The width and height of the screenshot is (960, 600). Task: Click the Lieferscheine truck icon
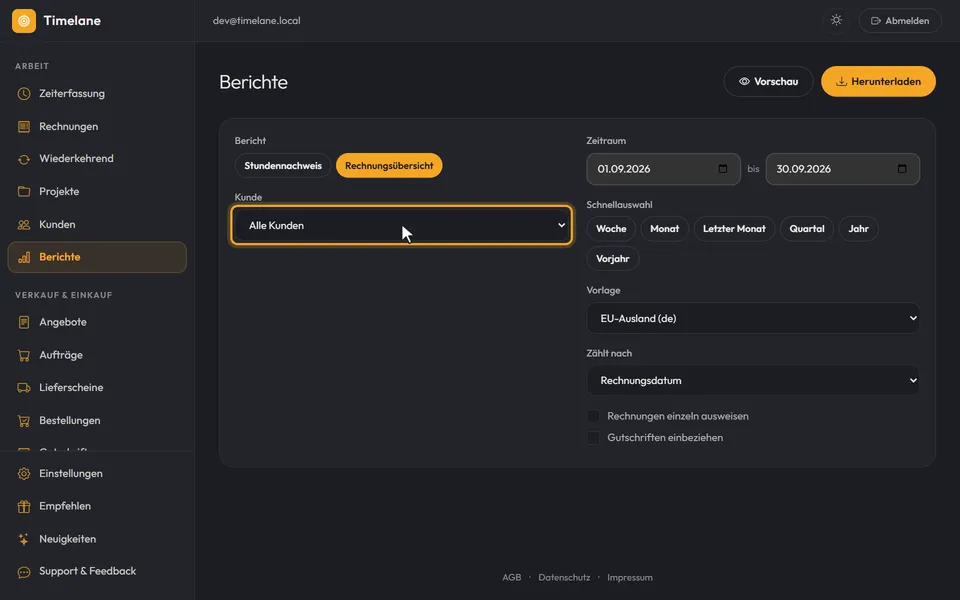point(24,388)
